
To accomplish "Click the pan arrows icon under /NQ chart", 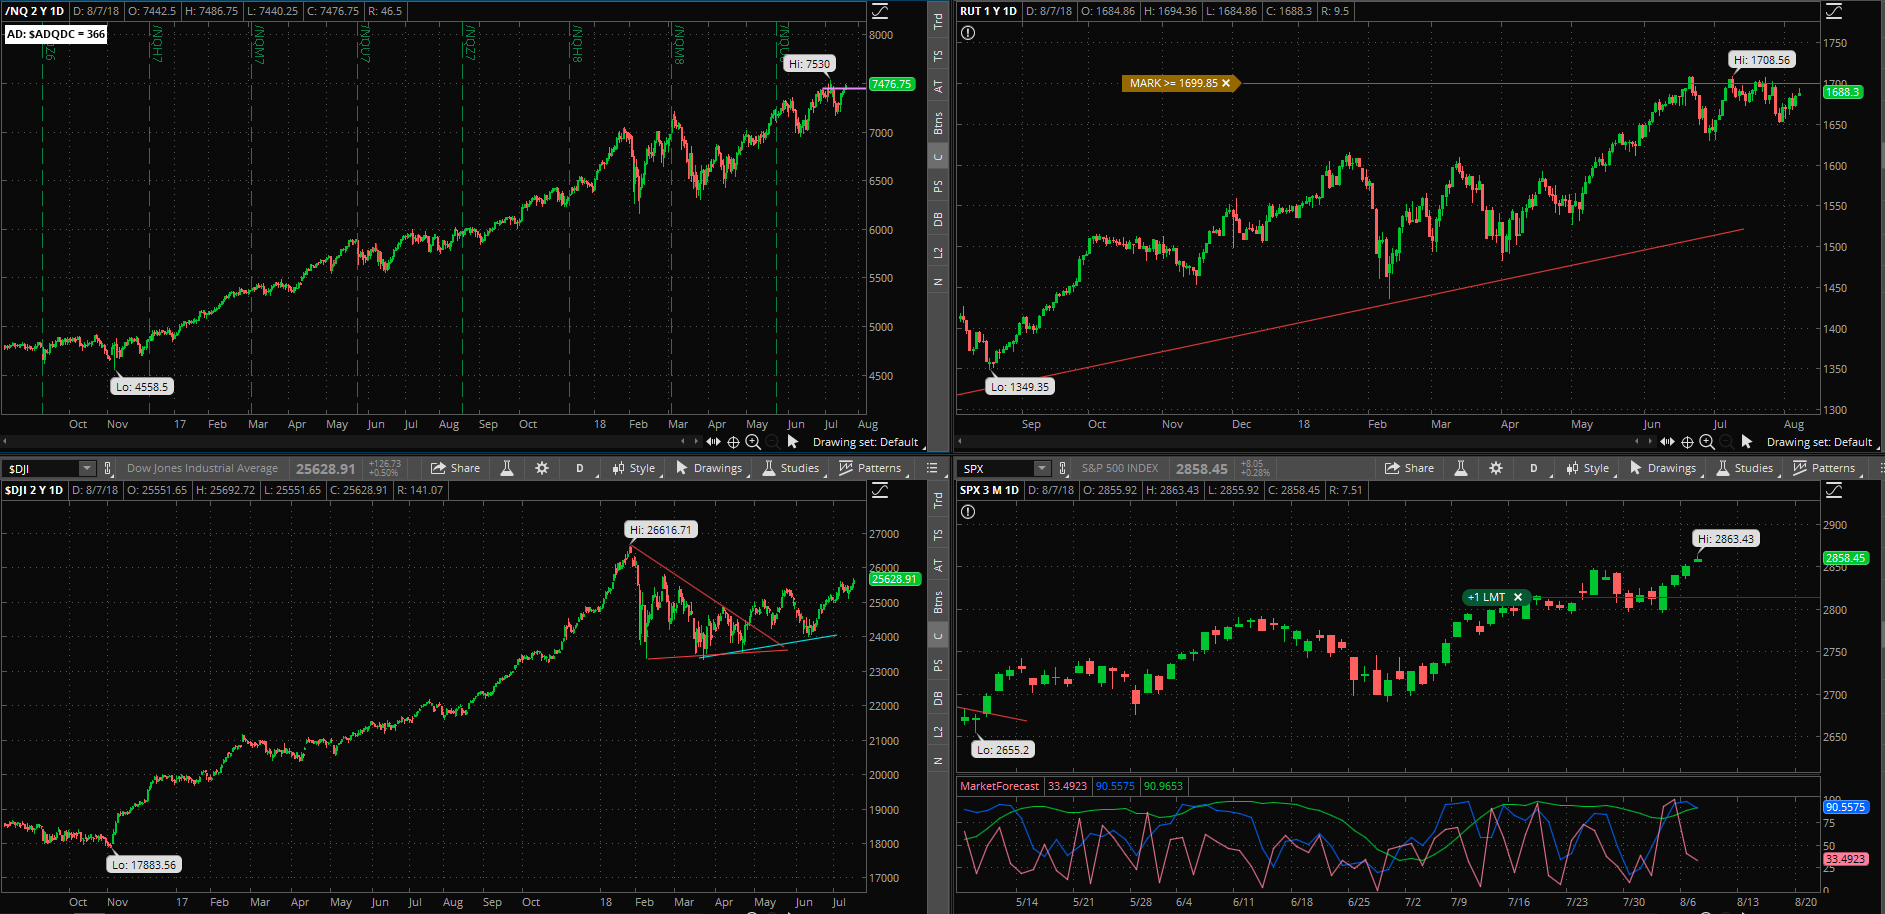I will (x=713, y=441).
